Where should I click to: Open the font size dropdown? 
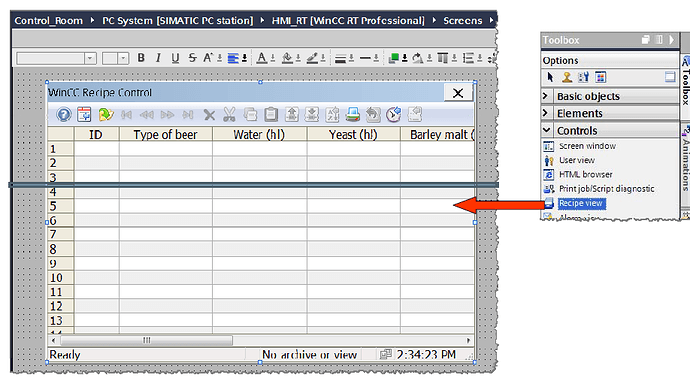tap(123, 58)
